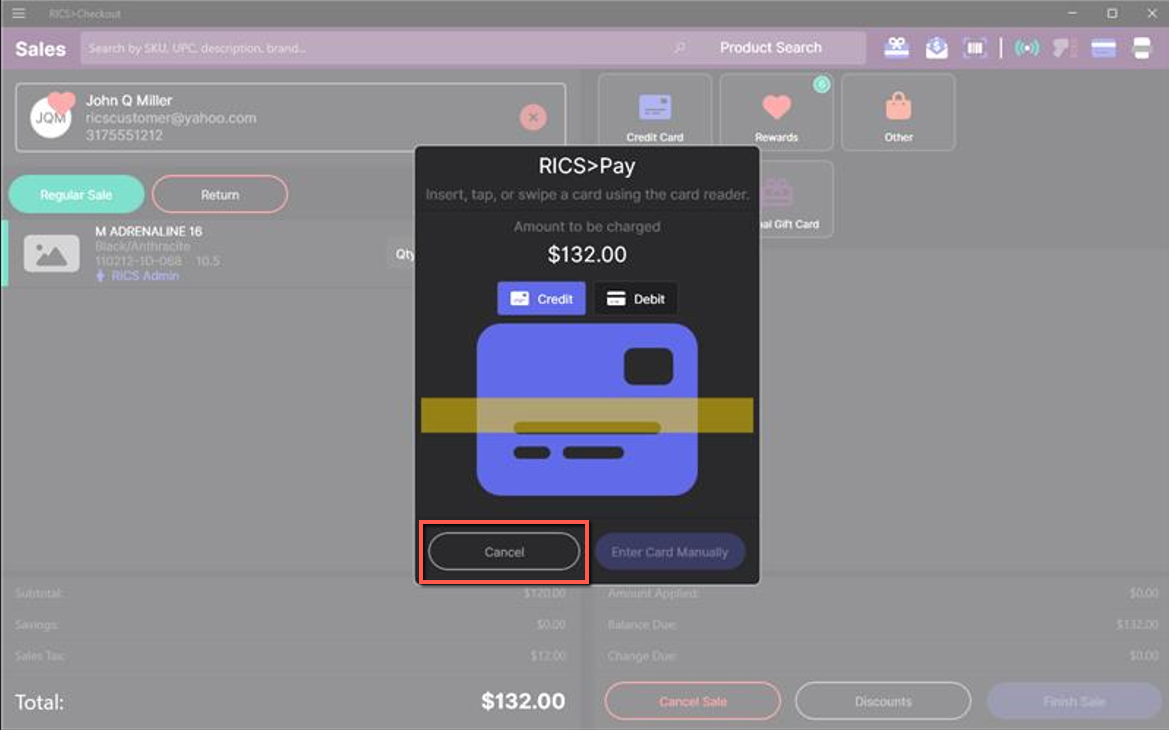Click the barcode scanner icon in the toolbar
Screen dimensions: 1169x730
tap(974, 48)
